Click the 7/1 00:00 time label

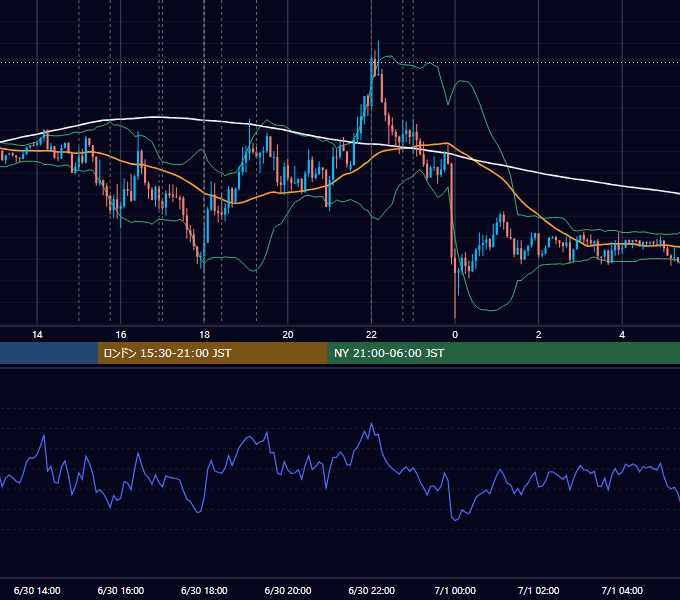pos(455,590)
